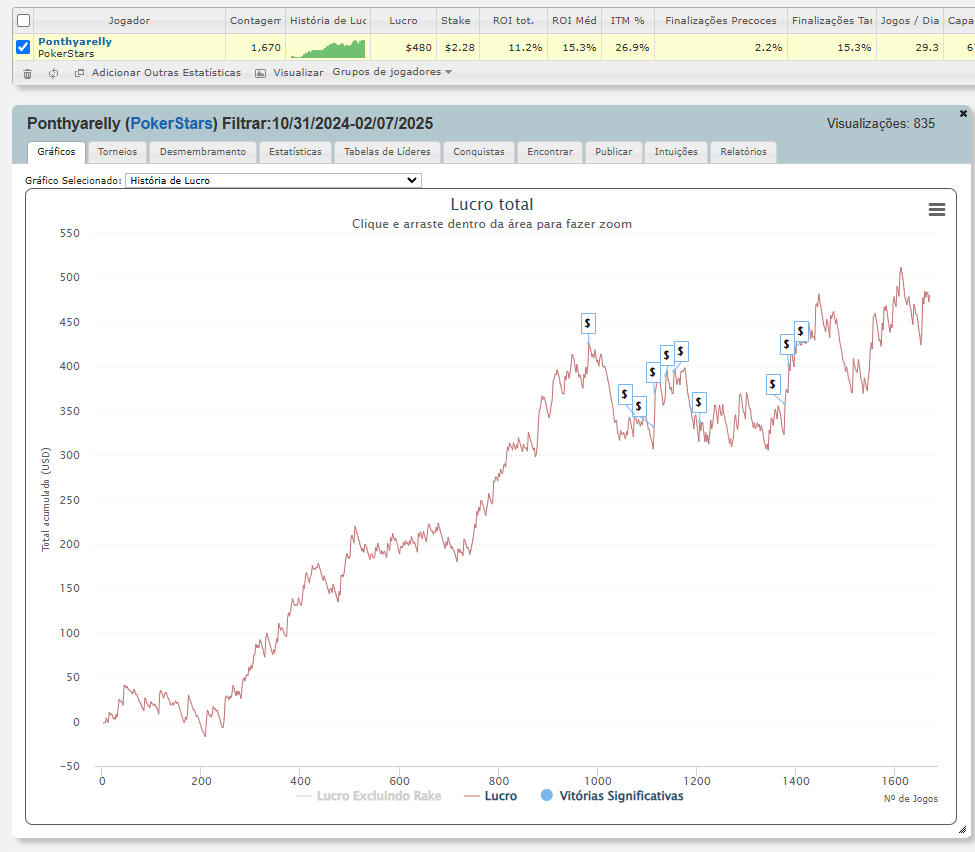This screenshot has width=975, height=852.
Task: Click the PokerStars link in panel title
Action: (172, 123)
